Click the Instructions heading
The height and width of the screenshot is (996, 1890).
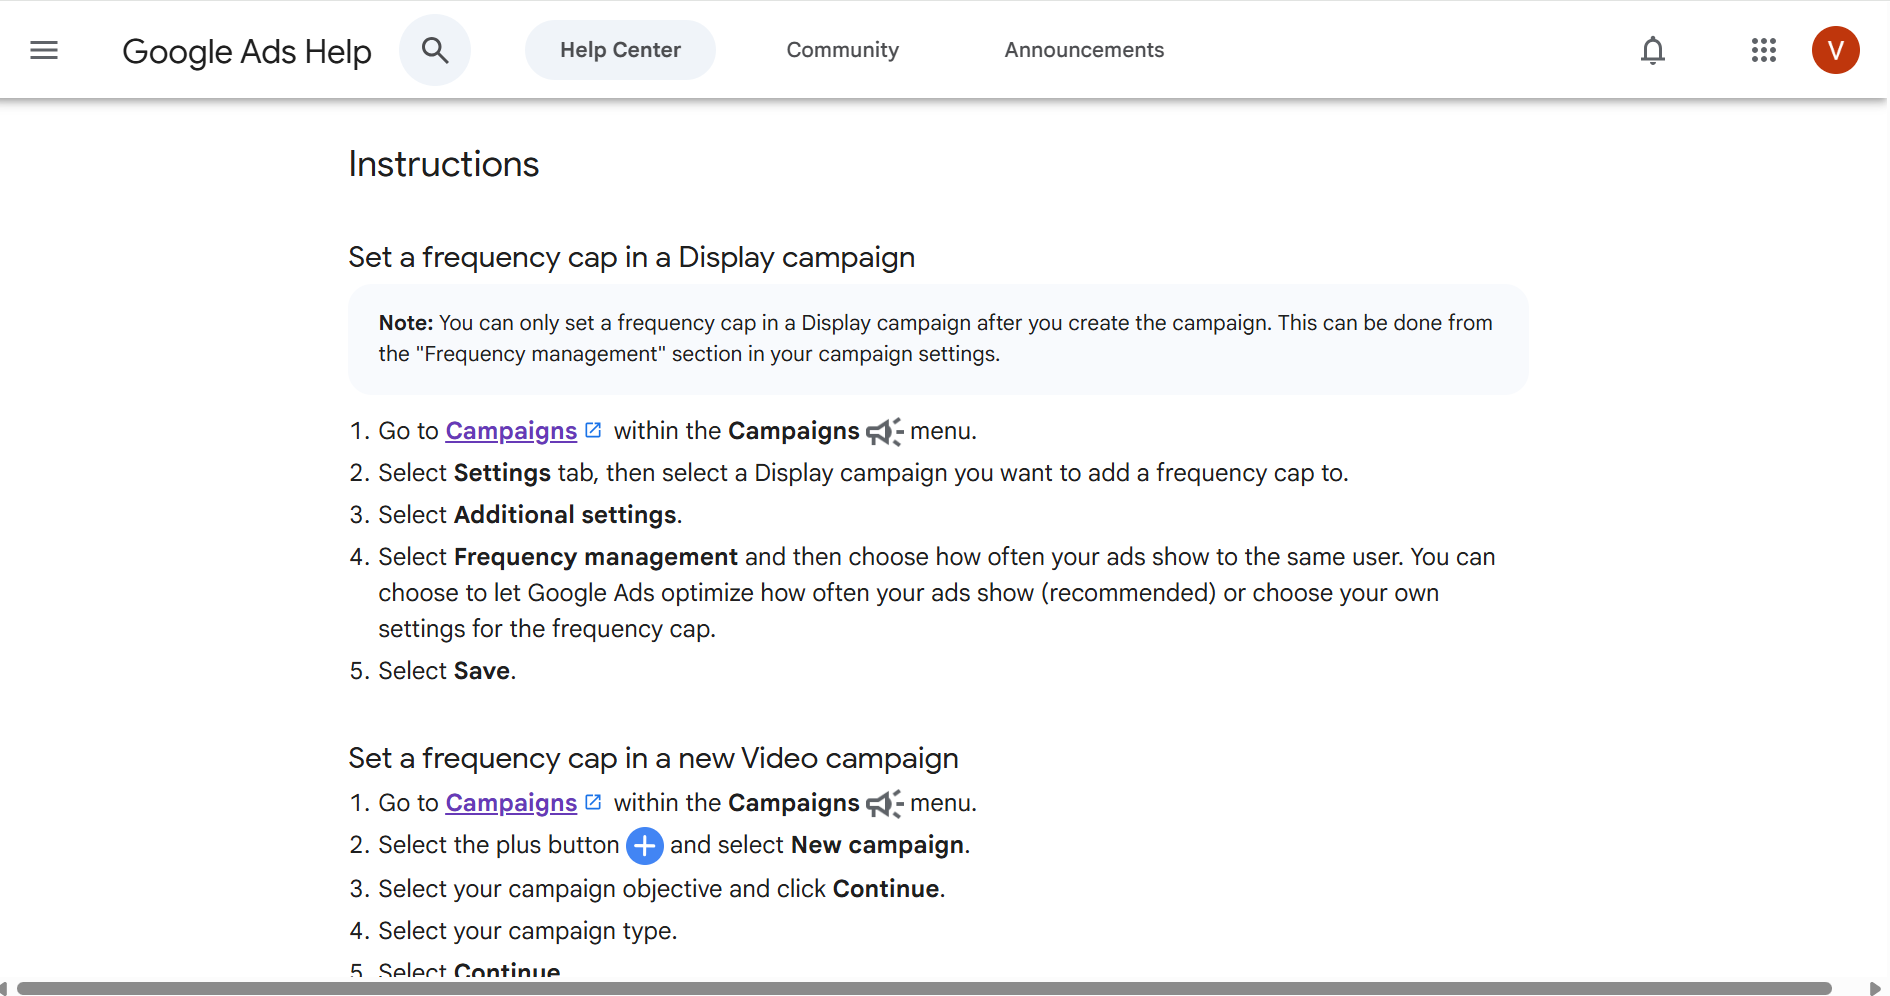click(x=443, y=164)
